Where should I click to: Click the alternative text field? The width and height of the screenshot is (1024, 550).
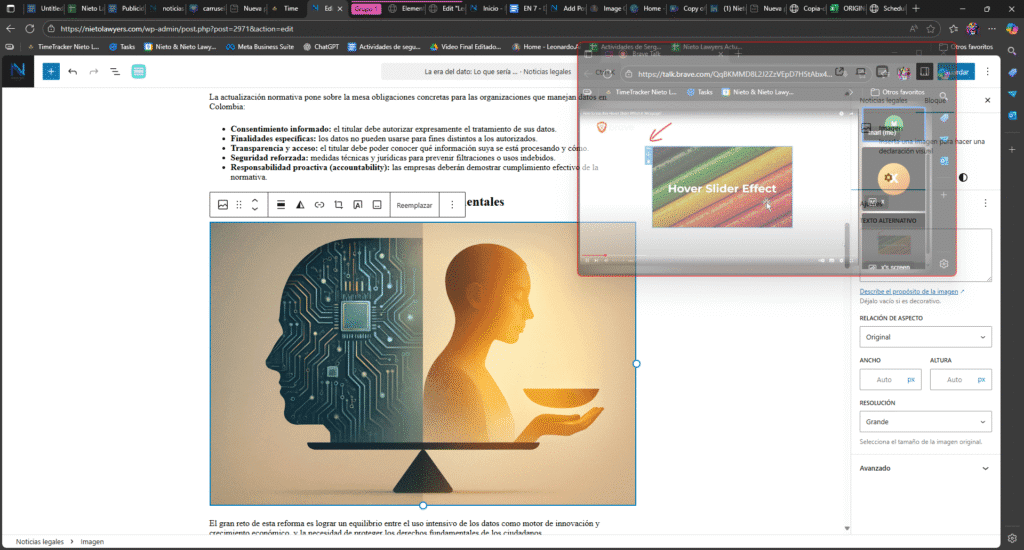coord(925,255)
